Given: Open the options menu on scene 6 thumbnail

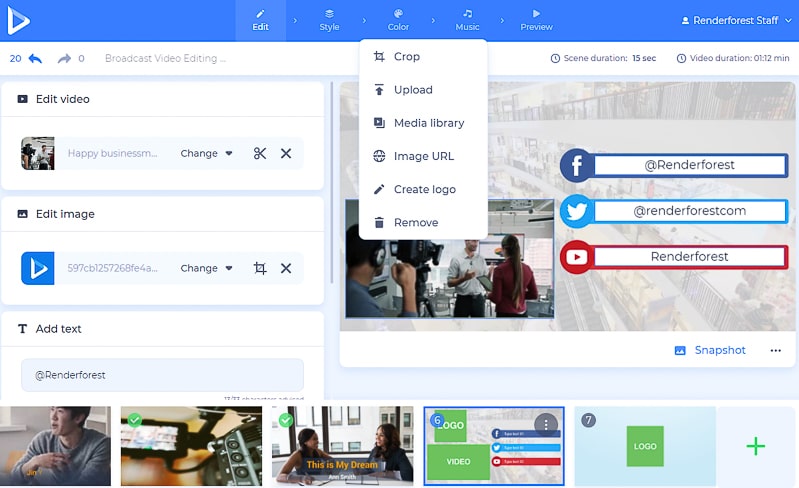Looking at the screenshot, I should (546, 424).
